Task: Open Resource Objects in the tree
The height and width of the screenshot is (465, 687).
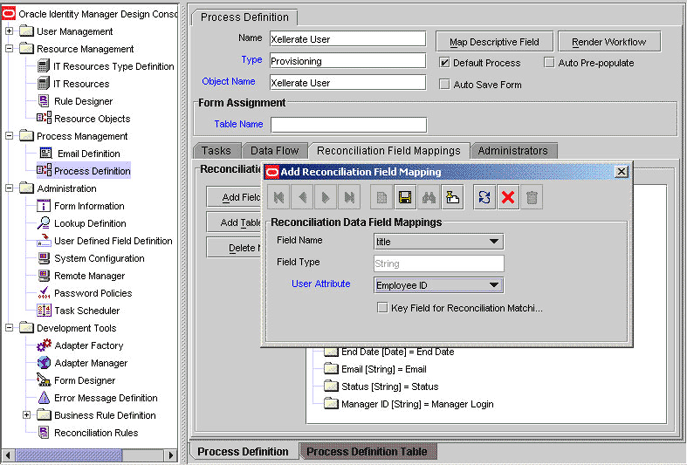Action: pos(84,119)
